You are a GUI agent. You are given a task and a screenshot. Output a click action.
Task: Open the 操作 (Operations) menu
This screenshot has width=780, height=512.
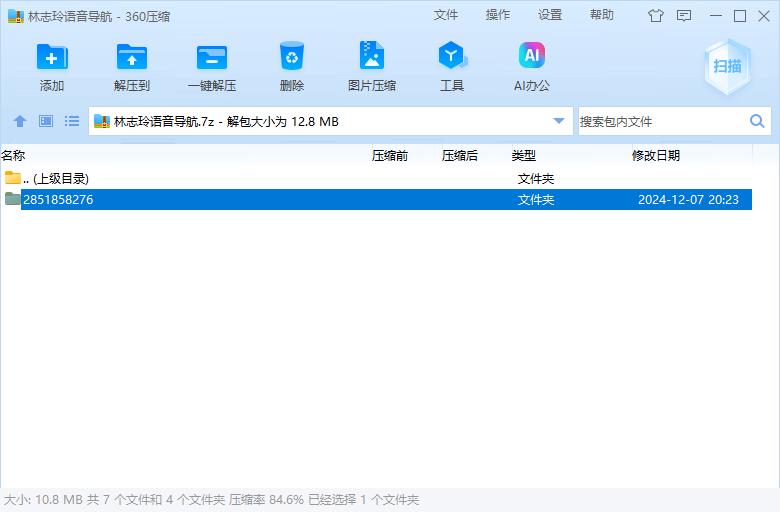click(498, 15)
